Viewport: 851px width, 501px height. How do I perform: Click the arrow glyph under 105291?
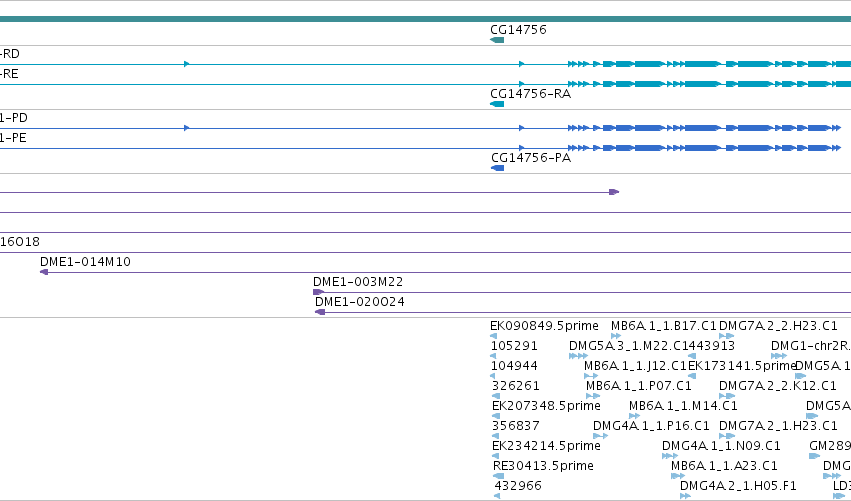tap(493, 356)
